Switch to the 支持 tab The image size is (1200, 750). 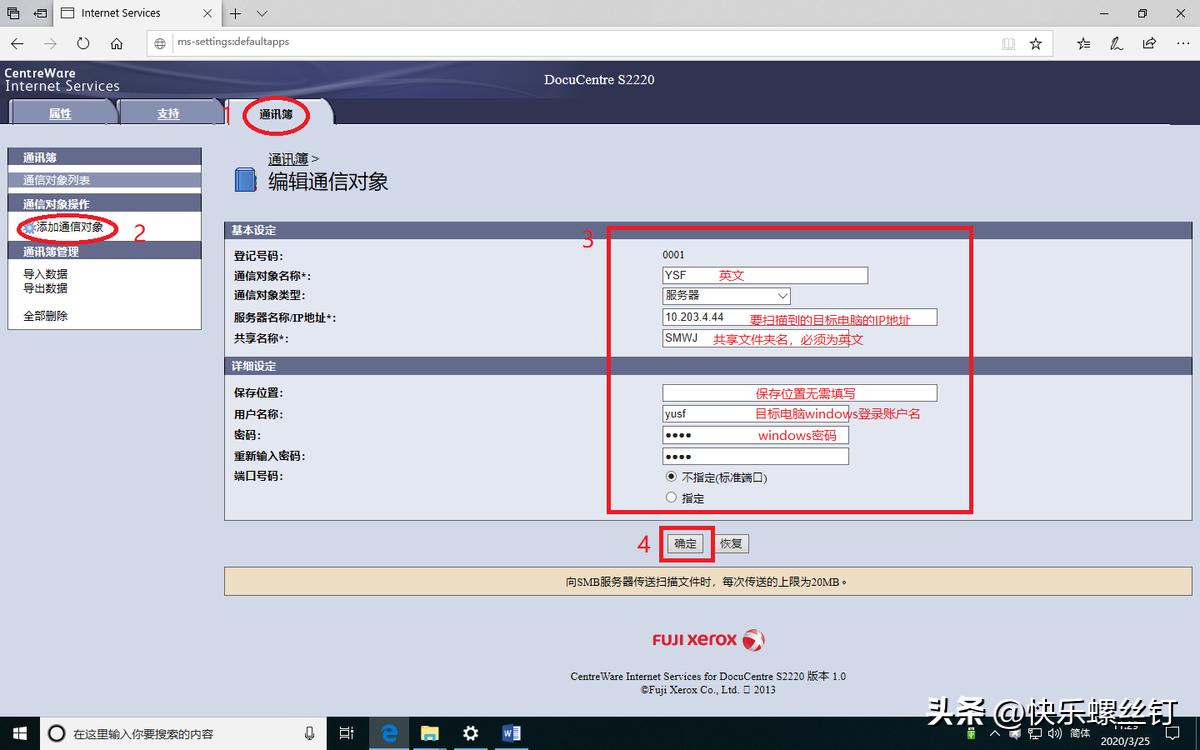coord(170,112)
